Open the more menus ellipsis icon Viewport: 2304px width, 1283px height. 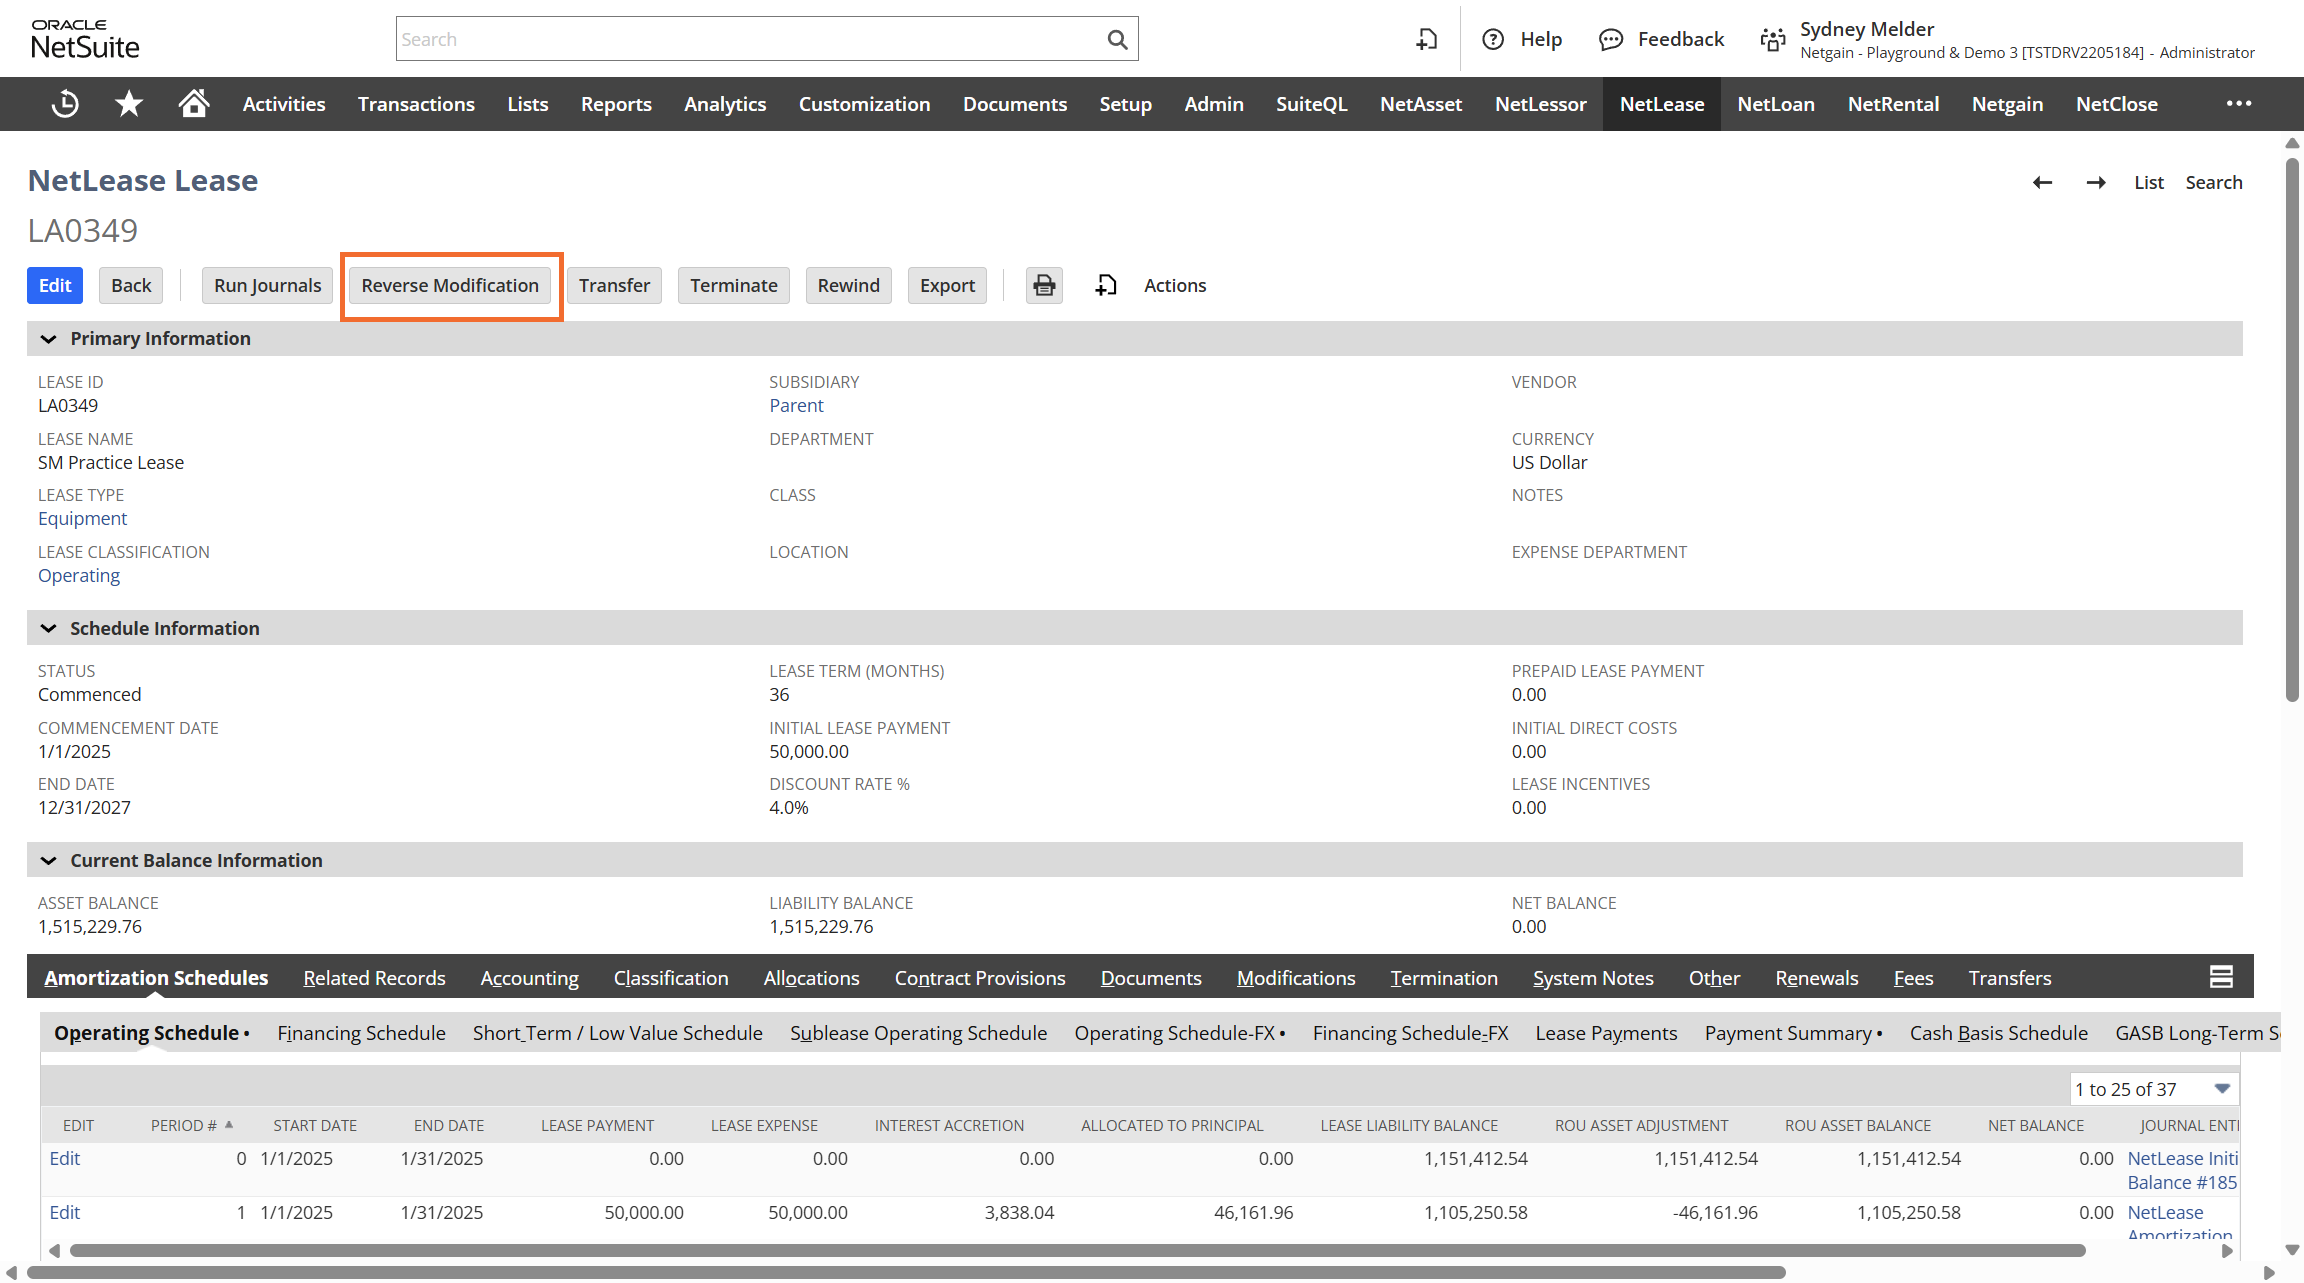pyautogui.click(x=2239, y=103)
